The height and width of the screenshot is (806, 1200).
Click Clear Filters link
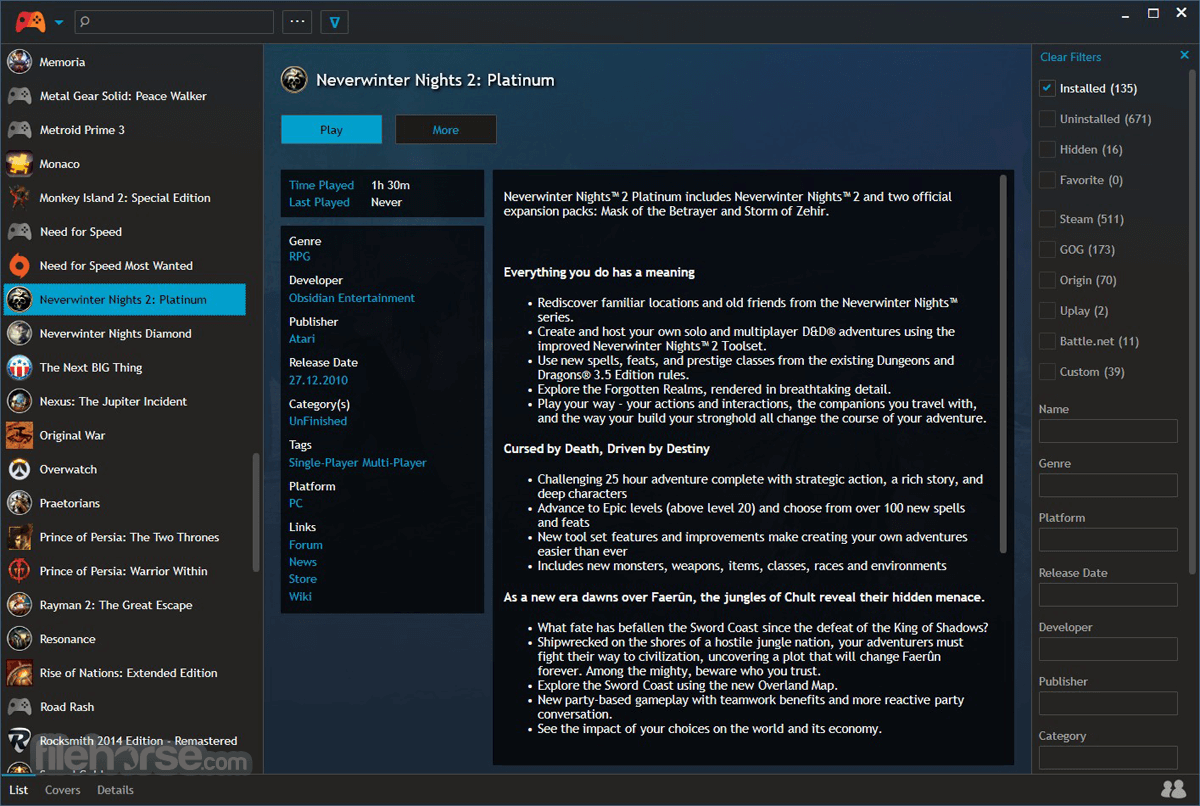1071,57
